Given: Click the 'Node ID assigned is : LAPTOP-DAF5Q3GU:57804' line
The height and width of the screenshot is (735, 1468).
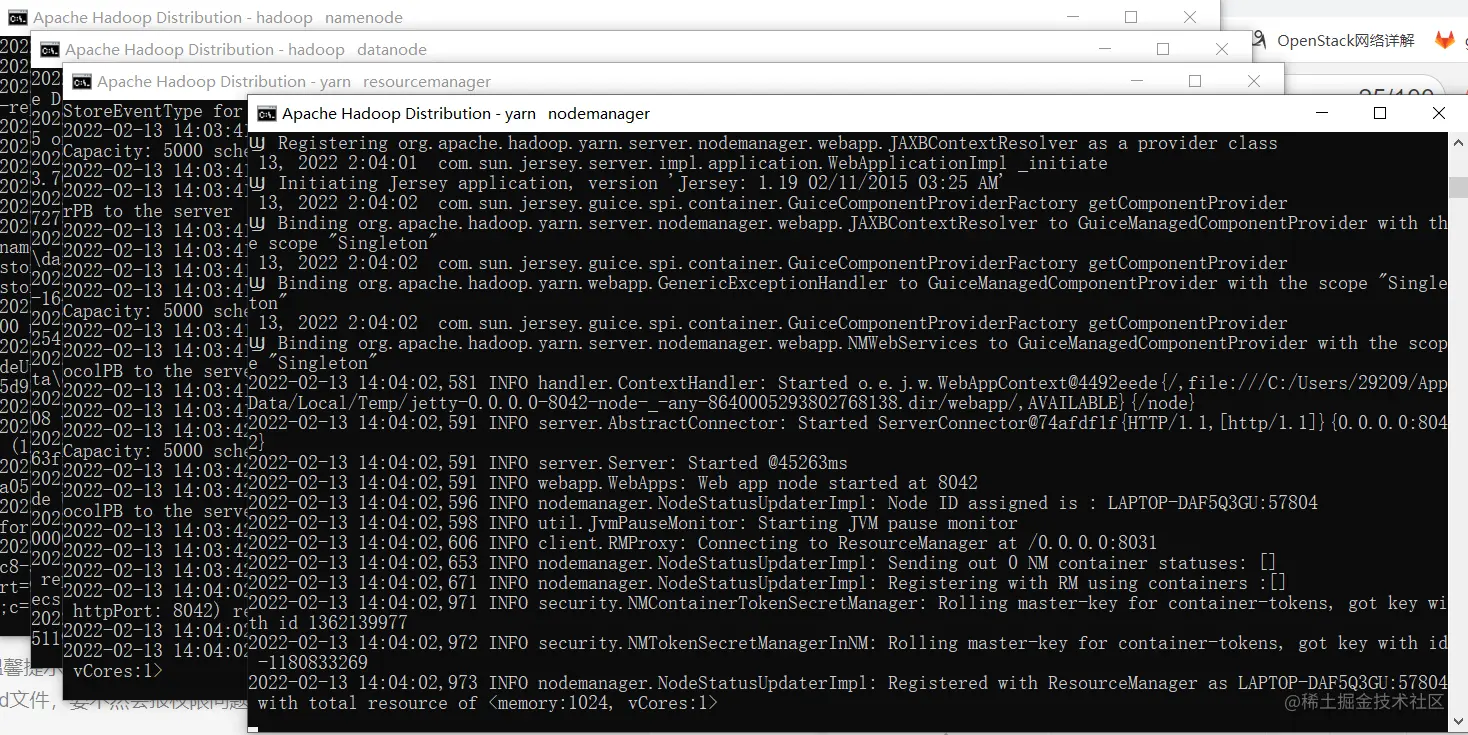Looking at the screenshot, I should click(x=783, y=503).
